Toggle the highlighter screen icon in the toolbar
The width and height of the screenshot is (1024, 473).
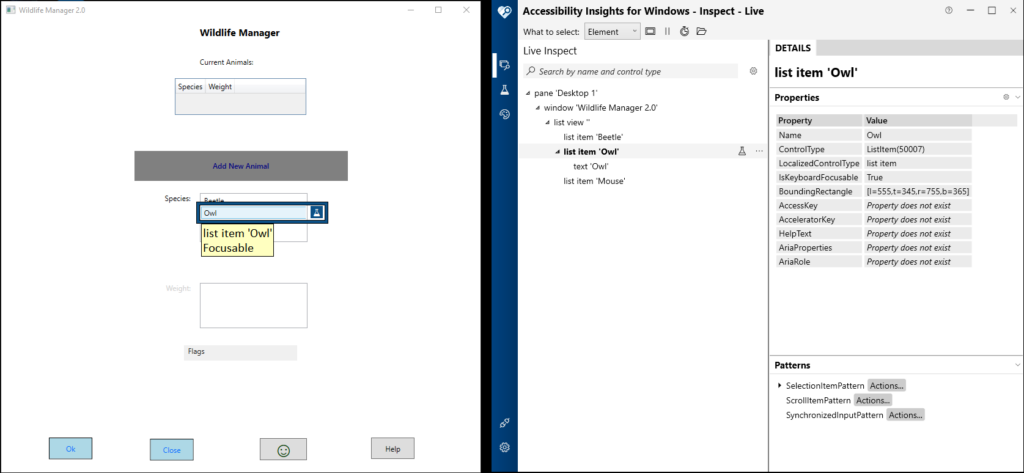point(650,31)
